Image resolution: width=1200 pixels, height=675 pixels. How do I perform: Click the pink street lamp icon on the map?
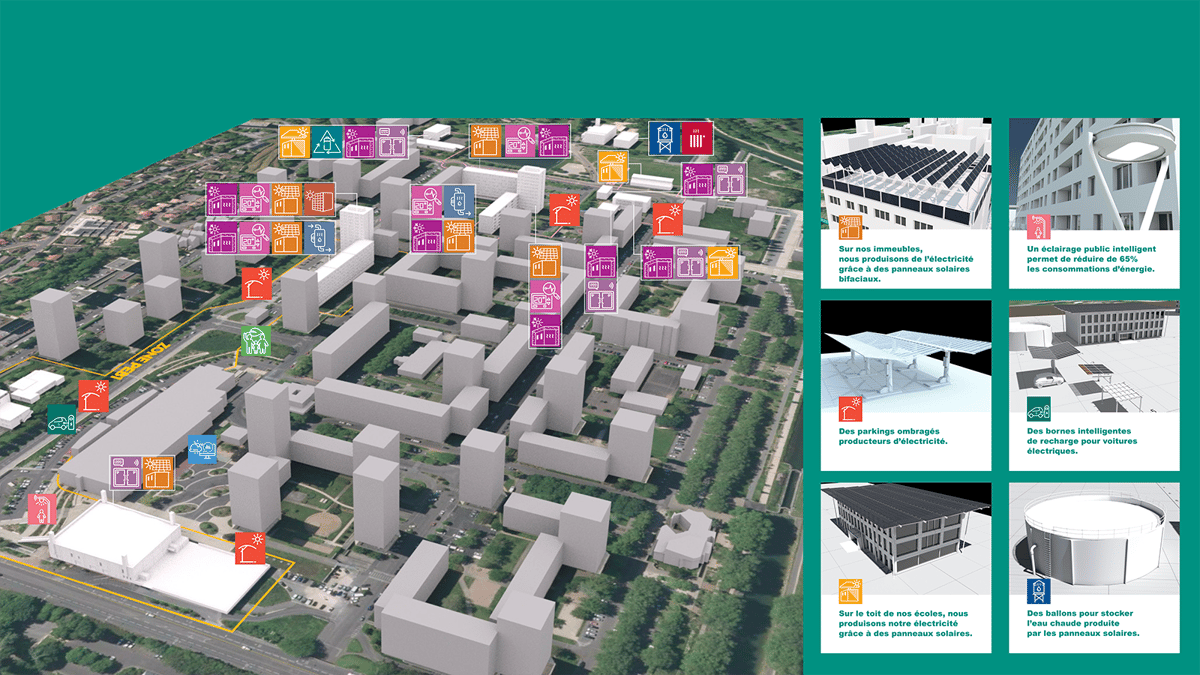41,508
